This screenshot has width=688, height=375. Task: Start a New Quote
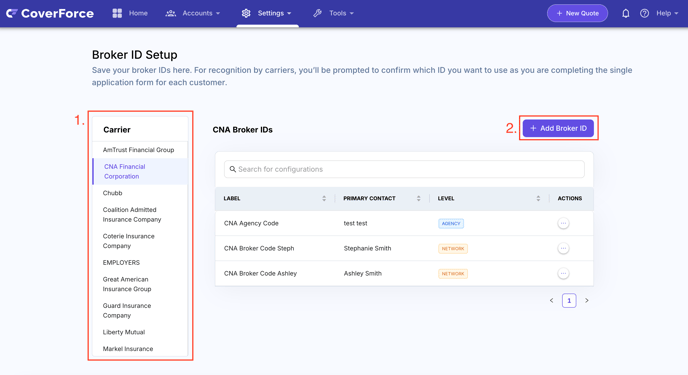577,13
